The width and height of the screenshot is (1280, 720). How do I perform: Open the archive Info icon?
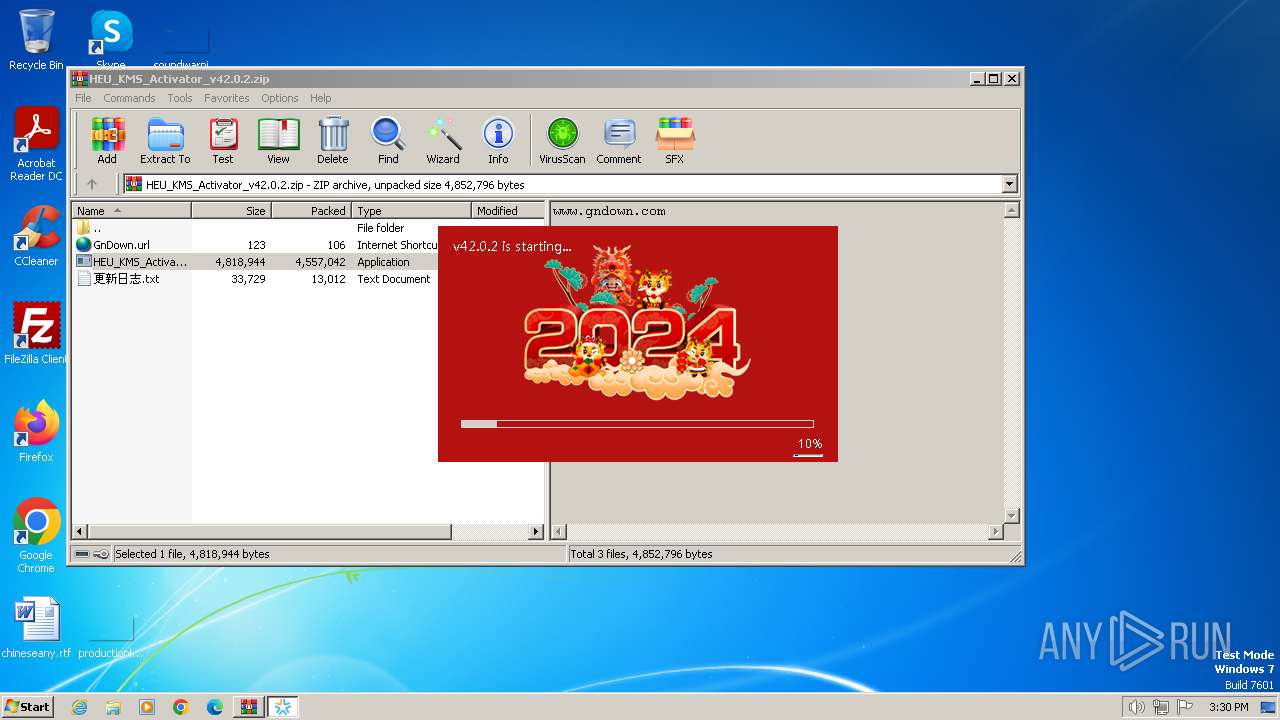[498, 140]
